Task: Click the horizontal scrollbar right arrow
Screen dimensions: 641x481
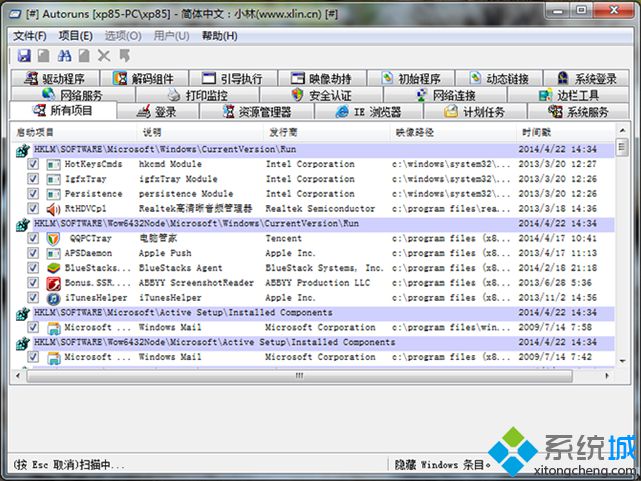Action: tap(607, 375)
